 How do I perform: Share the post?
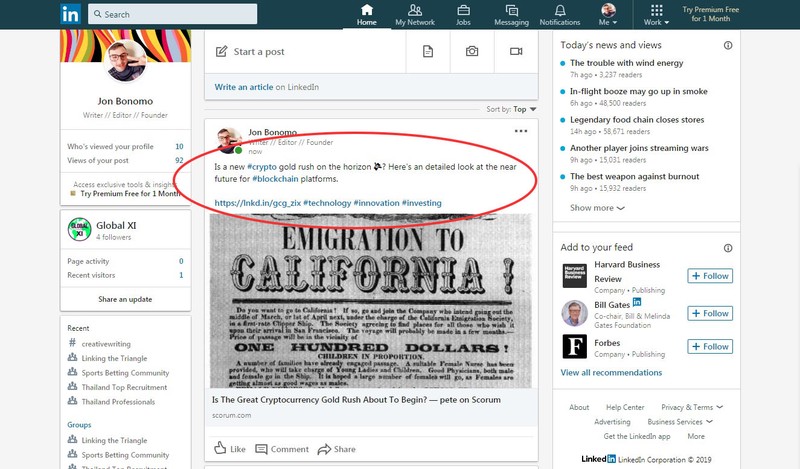(336, 449)
